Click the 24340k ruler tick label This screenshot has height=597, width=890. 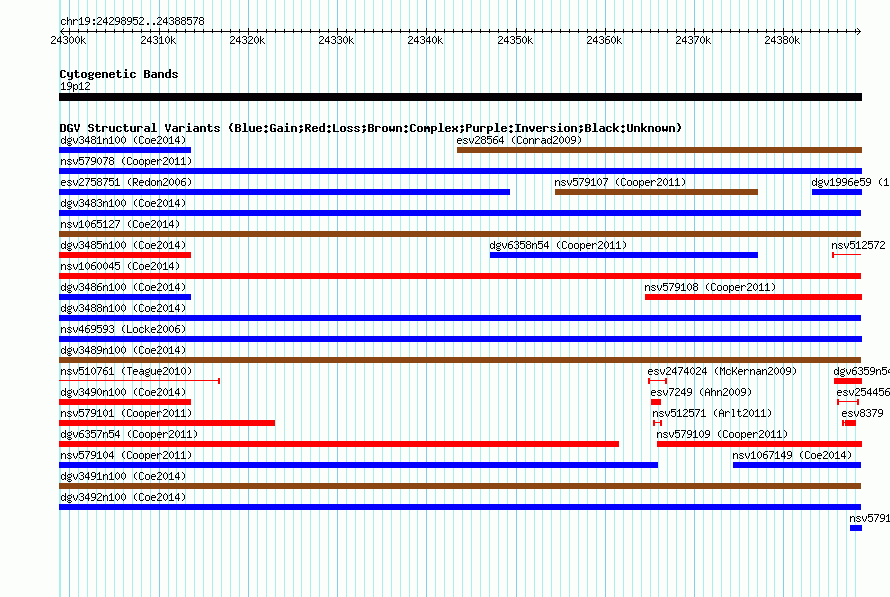click(x=425, y=40)
